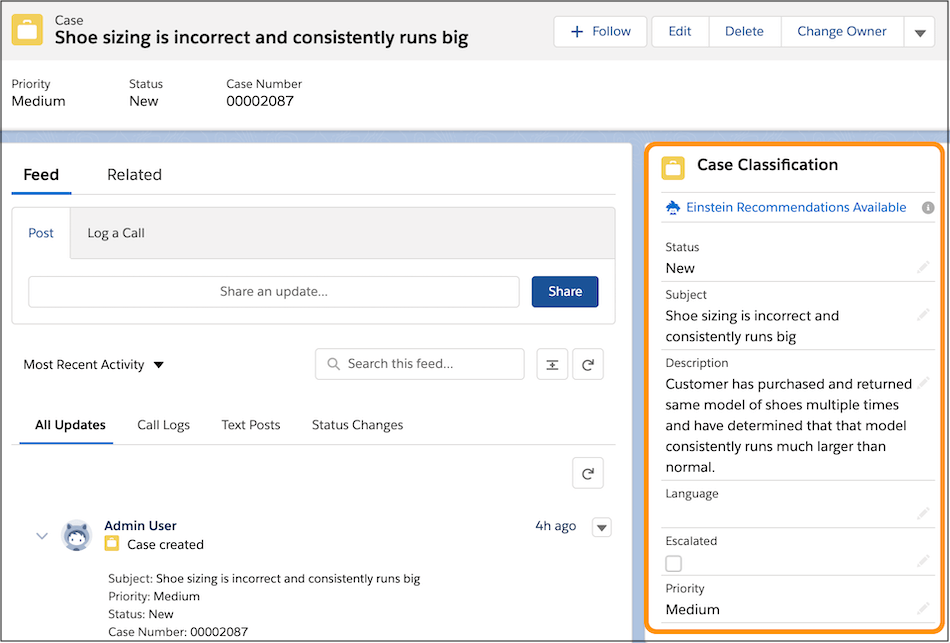Switch to the Related tab
Image resolution: width=950 pixels, height=643 pixels.
[x=134, y=175]
